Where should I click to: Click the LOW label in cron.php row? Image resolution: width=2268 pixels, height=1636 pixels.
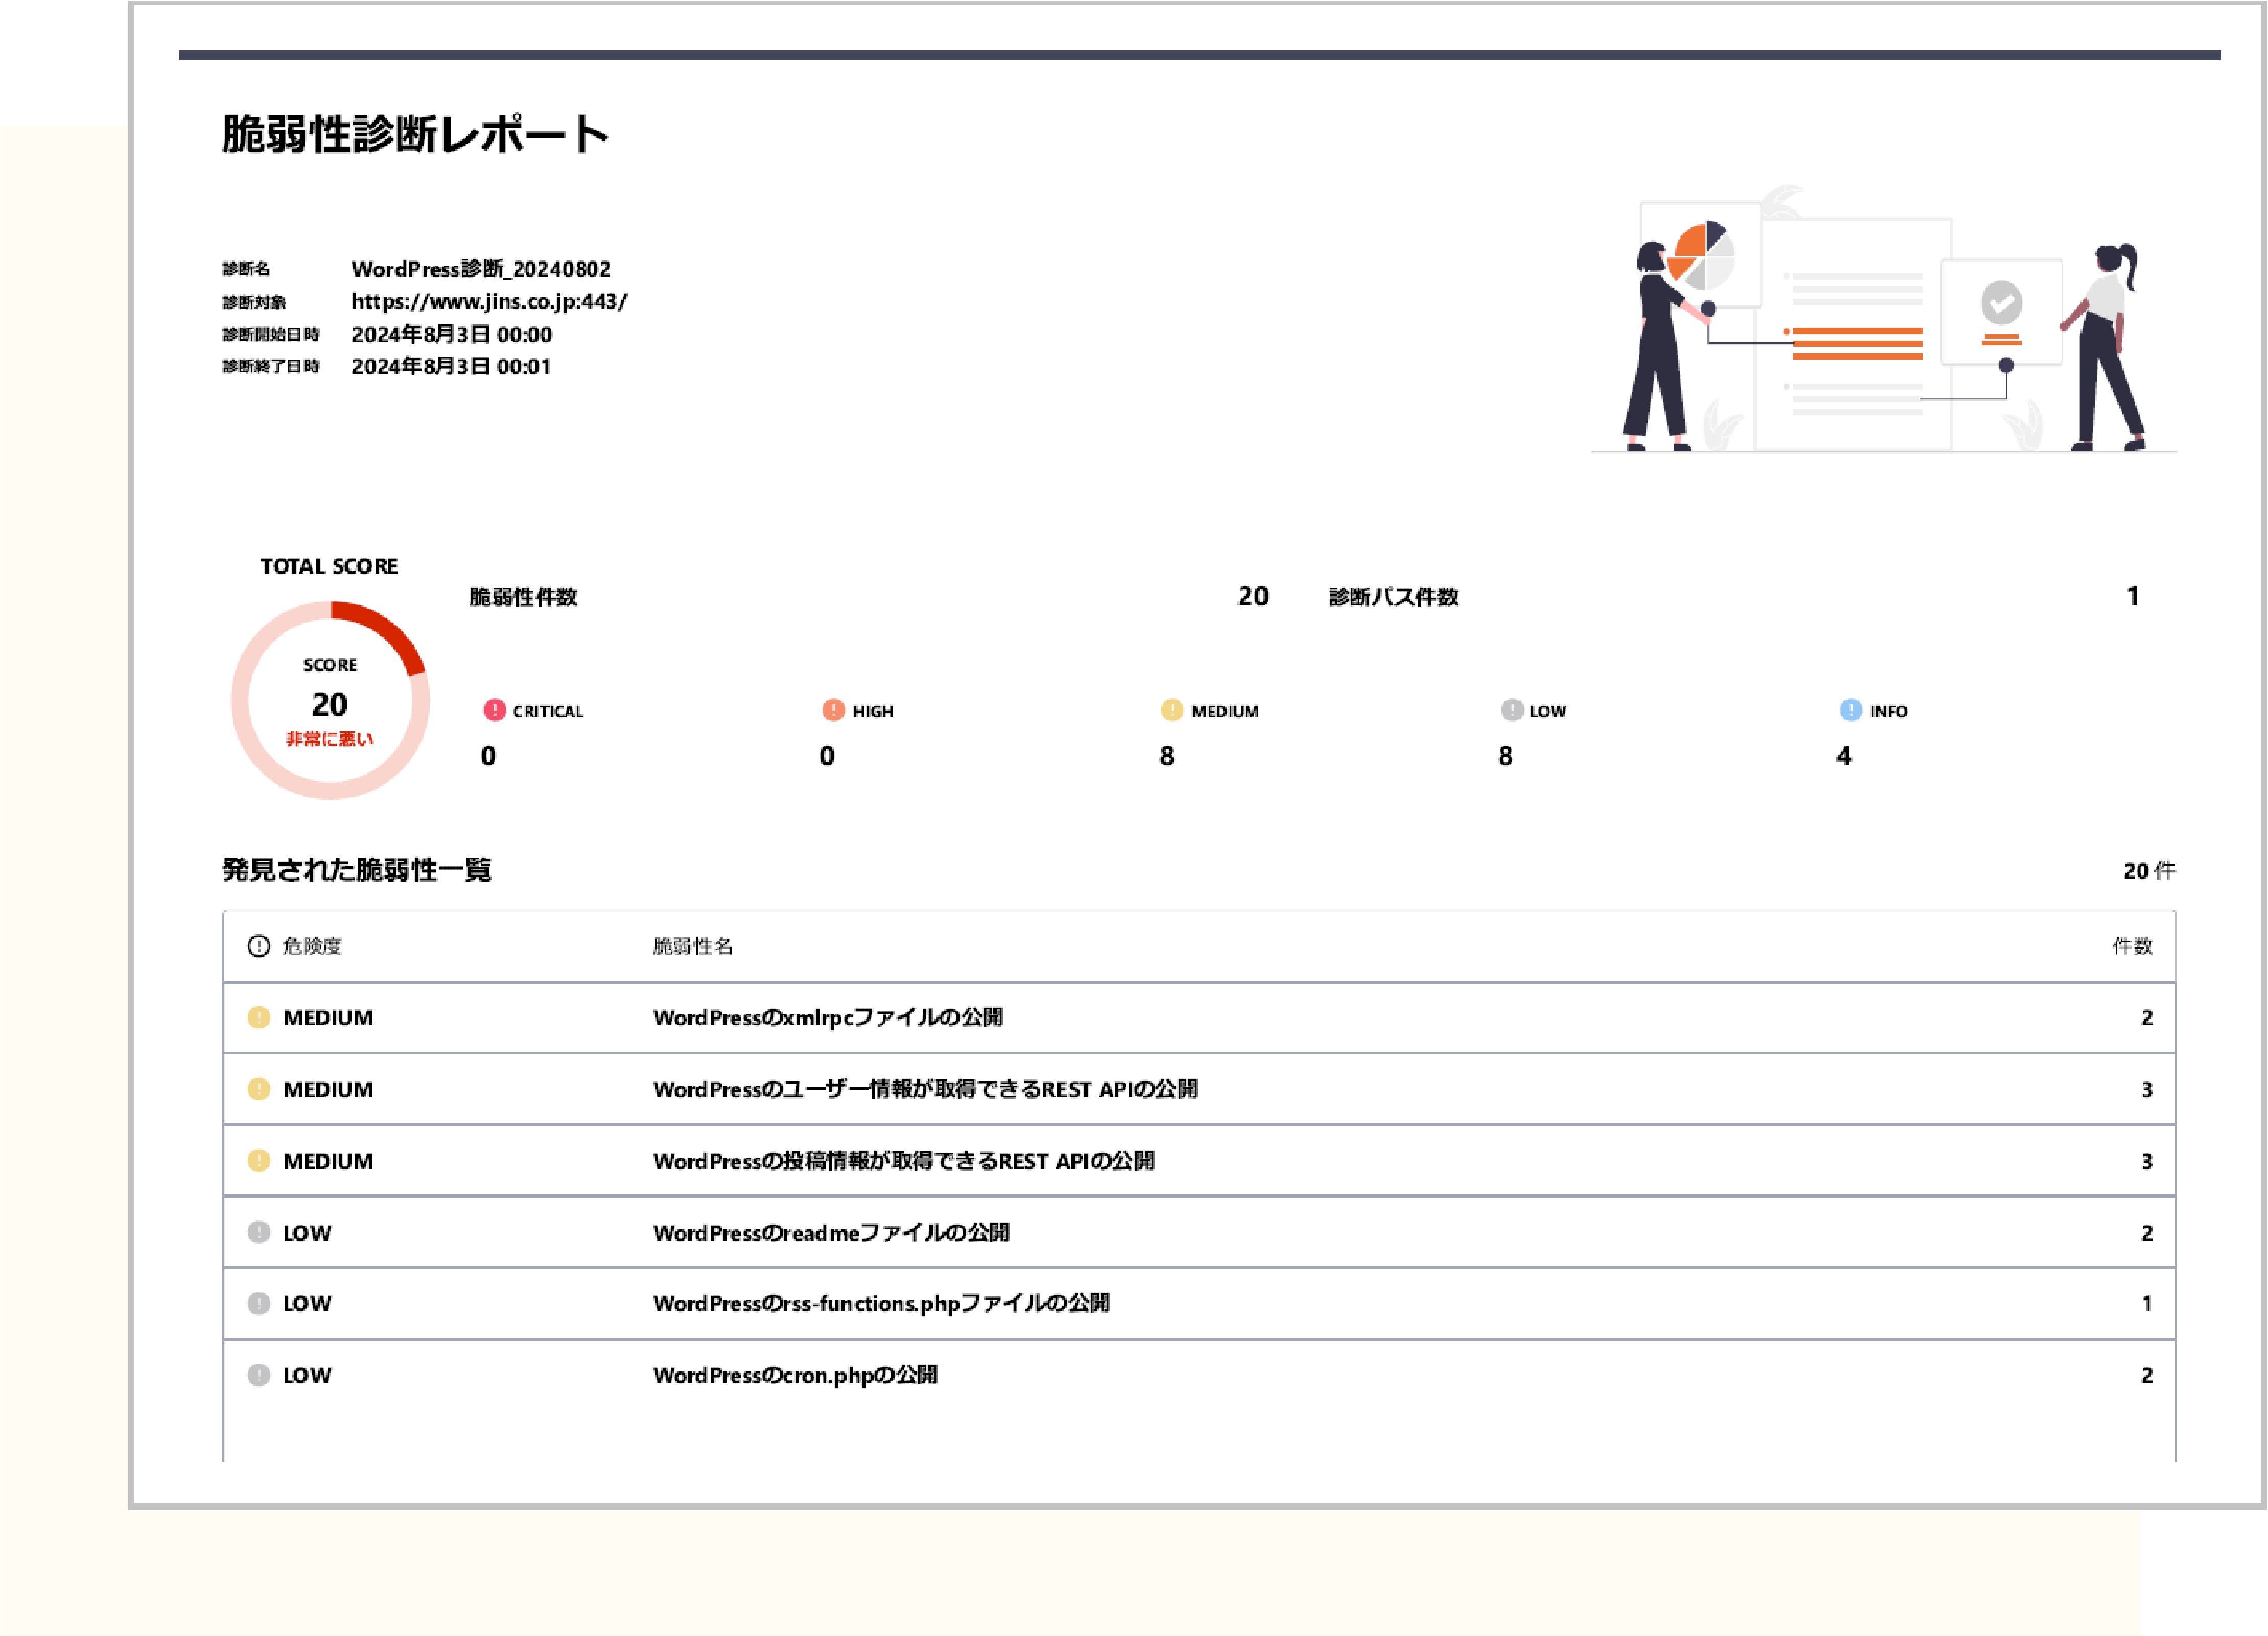[307, 1376]
